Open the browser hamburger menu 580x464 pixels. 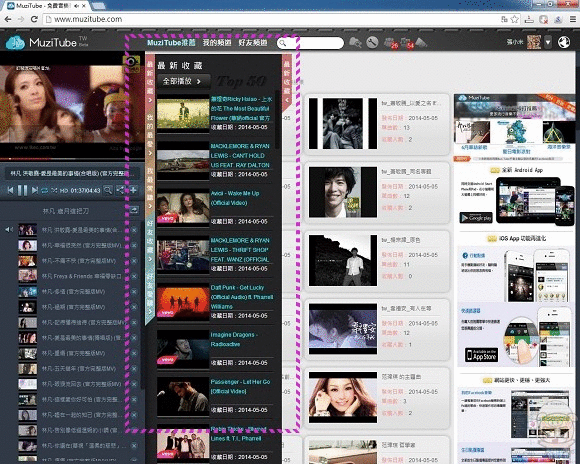coord(573,19)
